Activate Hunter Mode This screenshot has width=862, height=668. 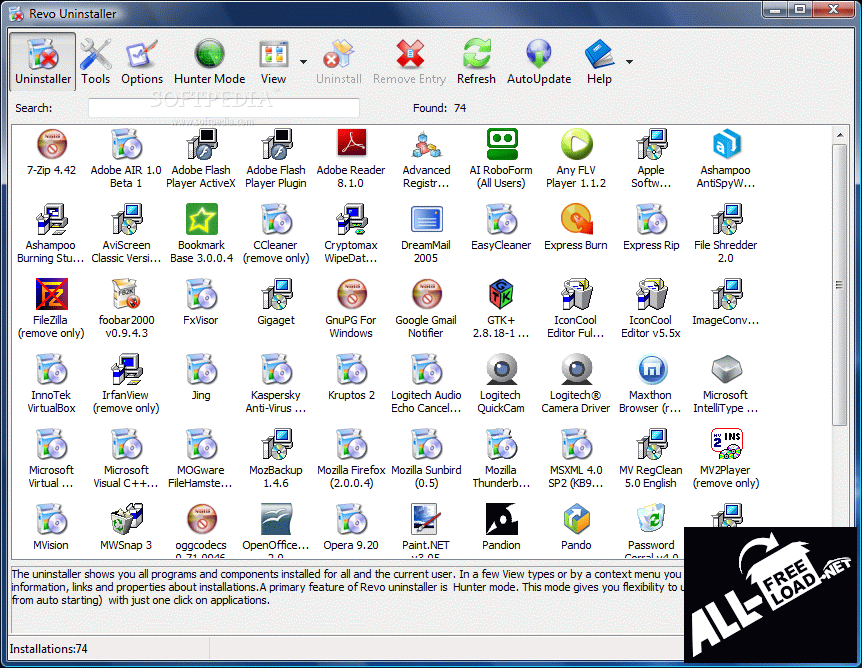click(x=209, y=62)
